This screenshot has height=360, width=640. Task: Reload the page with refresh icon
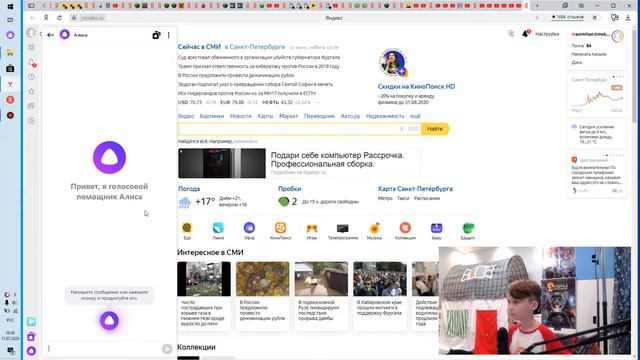59,18
